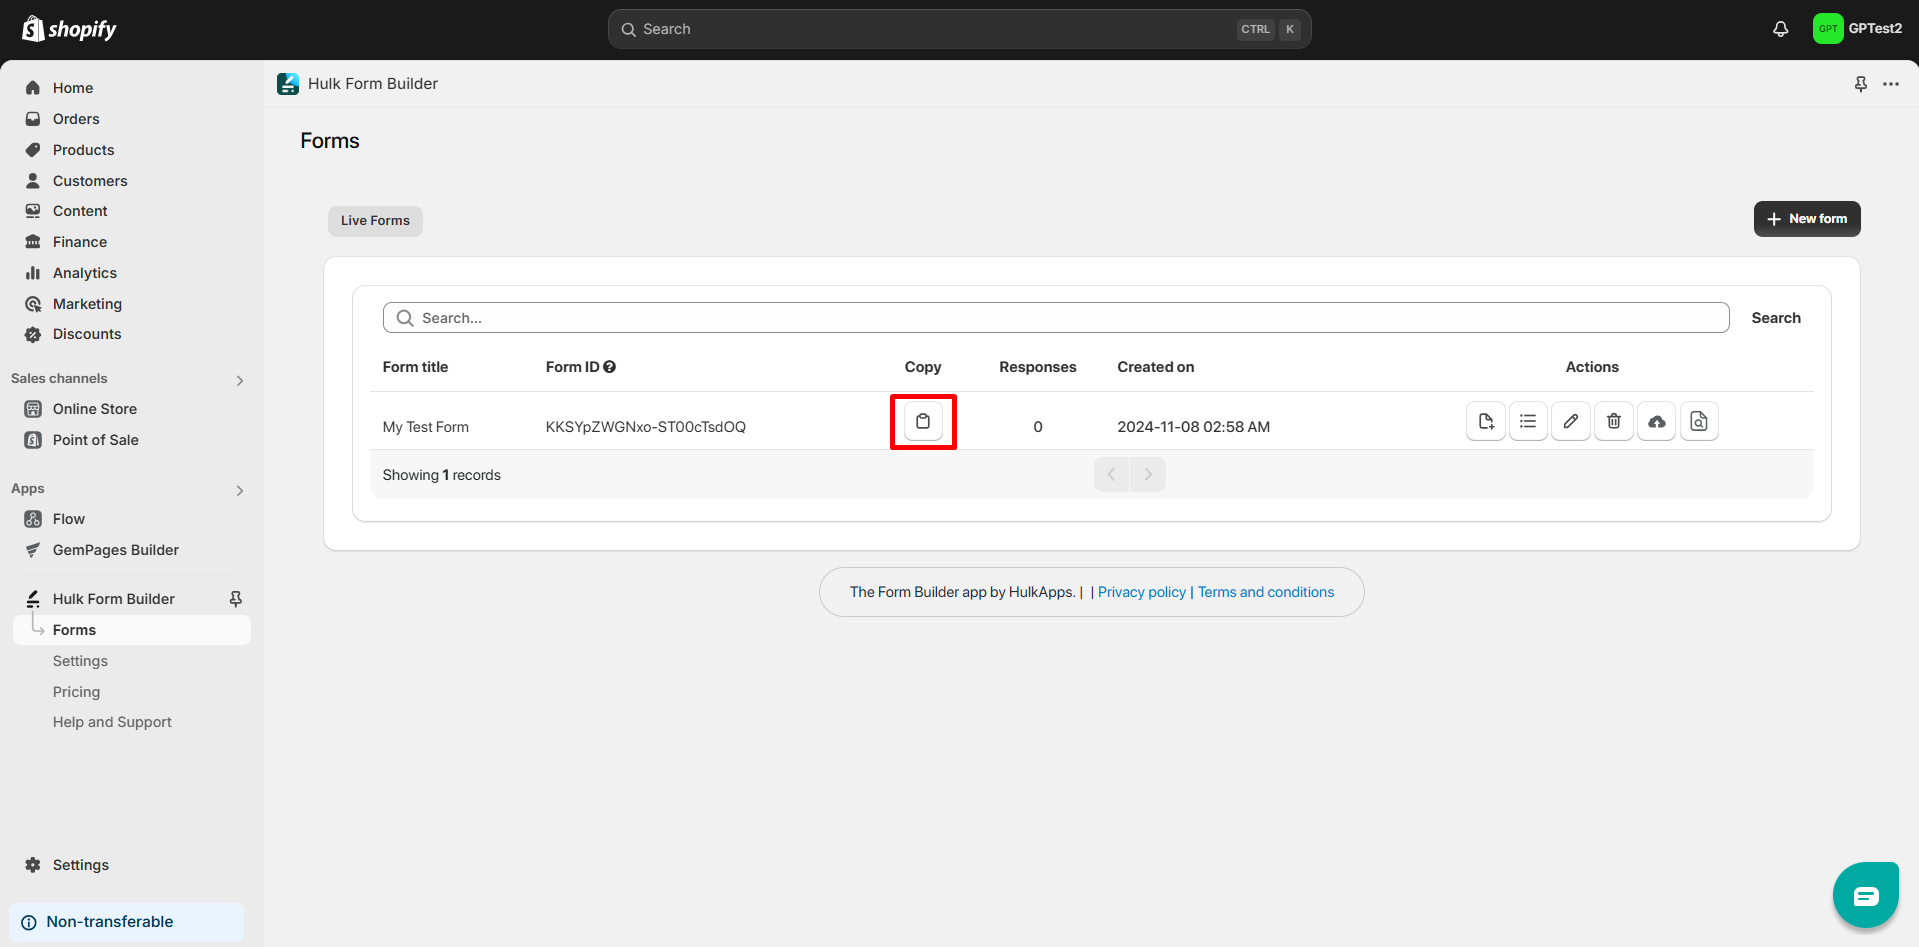Screen dimensions: 1919x947
Task: Open the list icon for My Test Form
Action: (1527, 422)
